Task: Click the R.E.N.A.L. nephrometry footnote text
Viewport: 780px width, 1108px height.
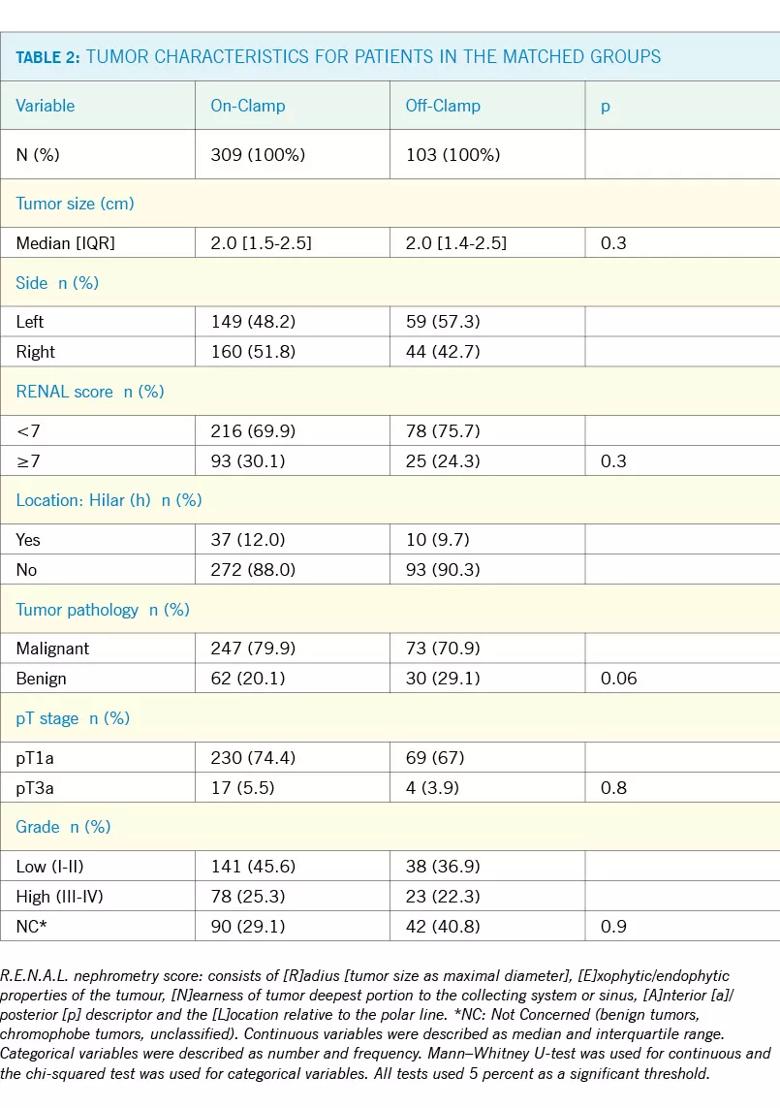Action: (385, 1024)
